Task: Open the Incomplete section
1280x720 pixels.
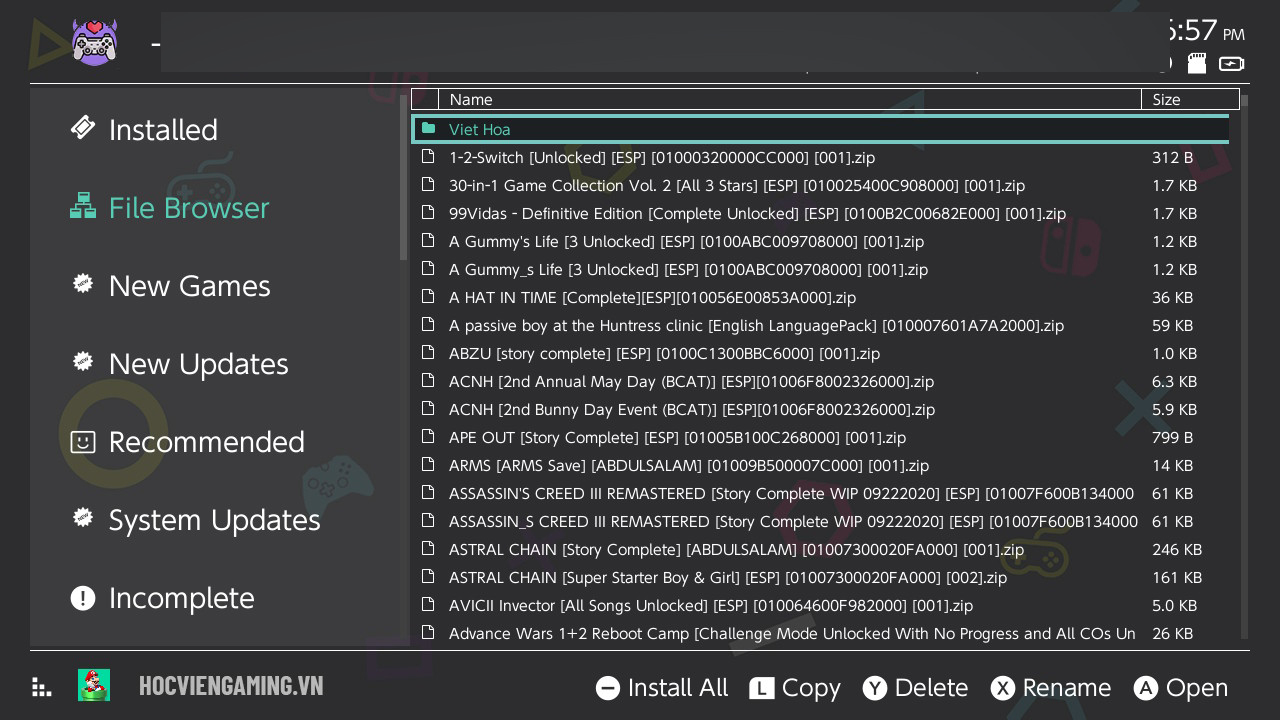Action: click(162, 598)
